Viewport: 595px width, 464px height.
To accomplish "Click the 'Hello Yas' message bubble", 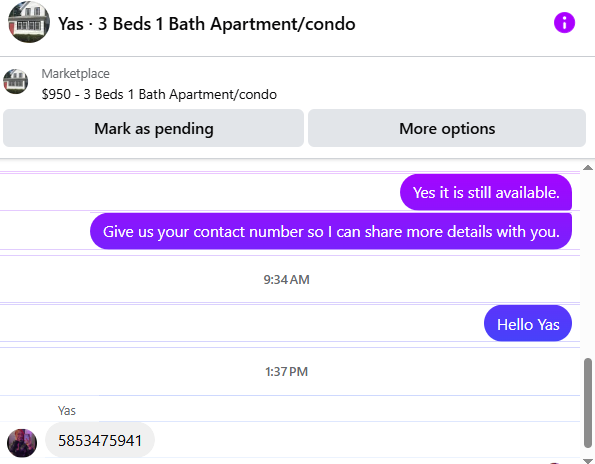I will point(528,324).
